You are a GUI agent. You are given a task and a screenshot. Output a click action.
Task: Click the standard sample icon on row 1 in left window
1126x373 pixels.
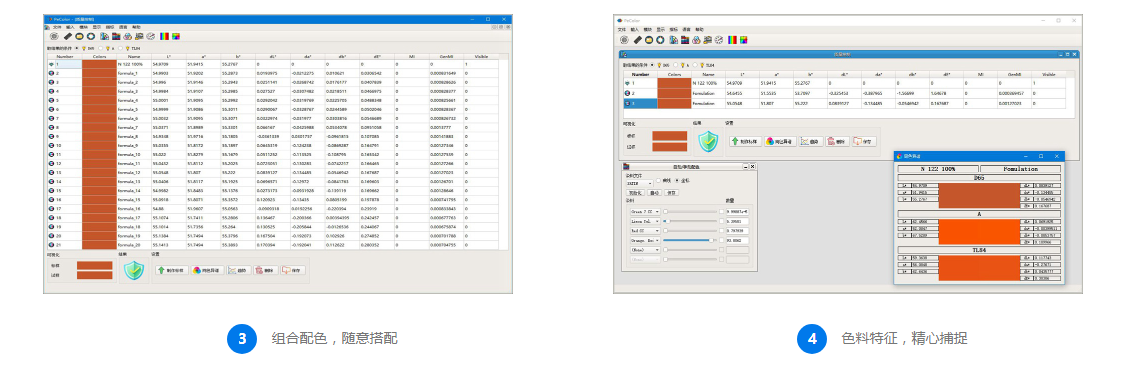(52, 64)
